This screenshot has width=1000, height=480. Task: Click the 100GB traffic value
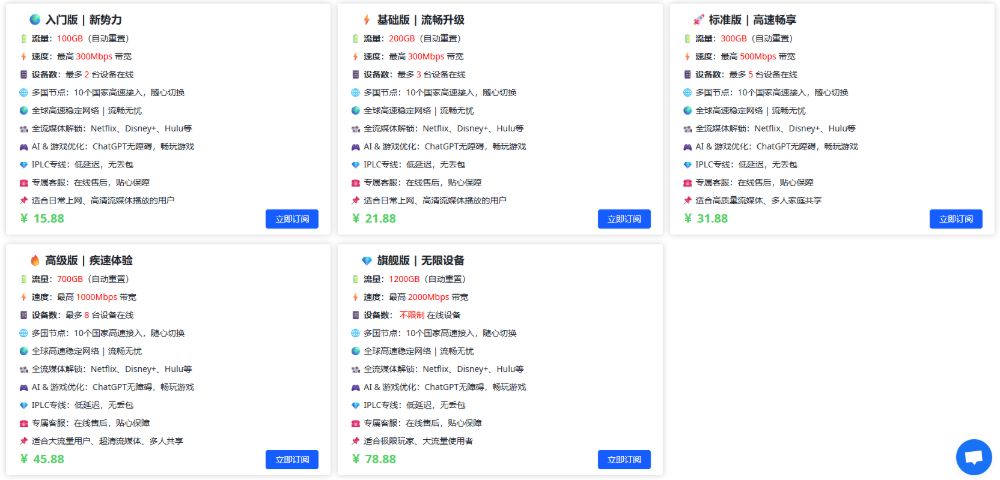coord(70,38)
